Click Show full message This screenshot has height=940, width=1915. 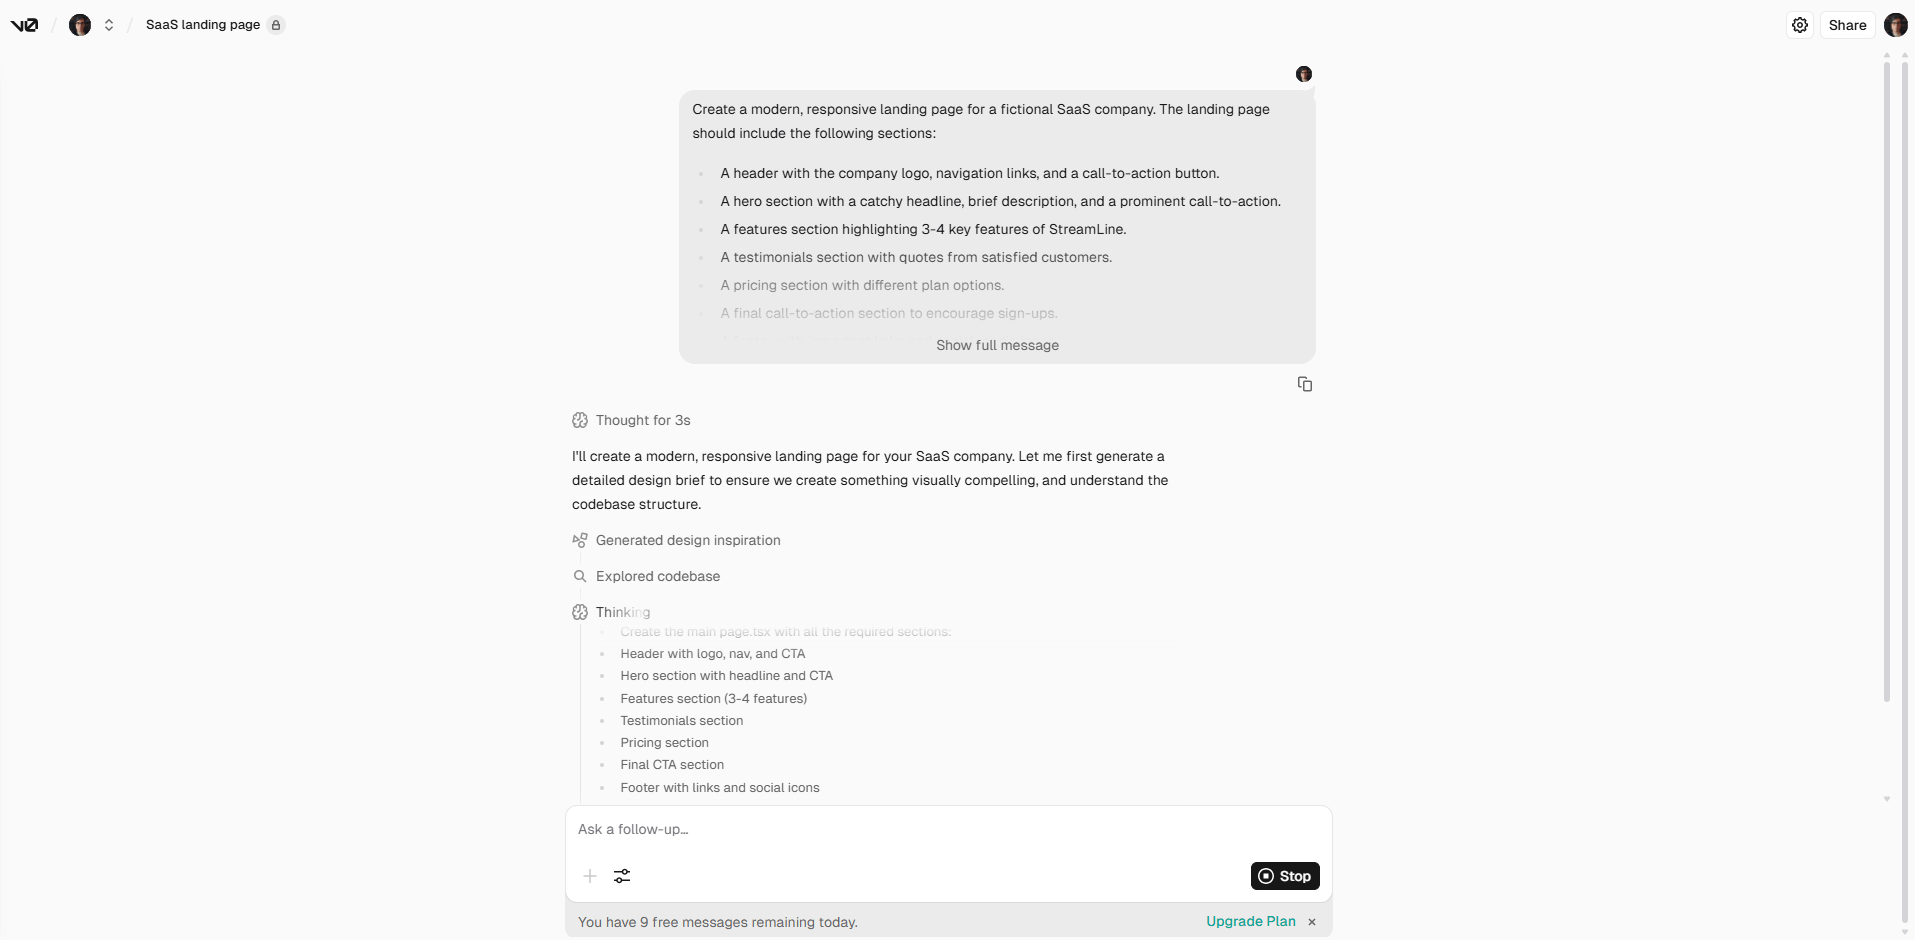click(x=997, y=344)
